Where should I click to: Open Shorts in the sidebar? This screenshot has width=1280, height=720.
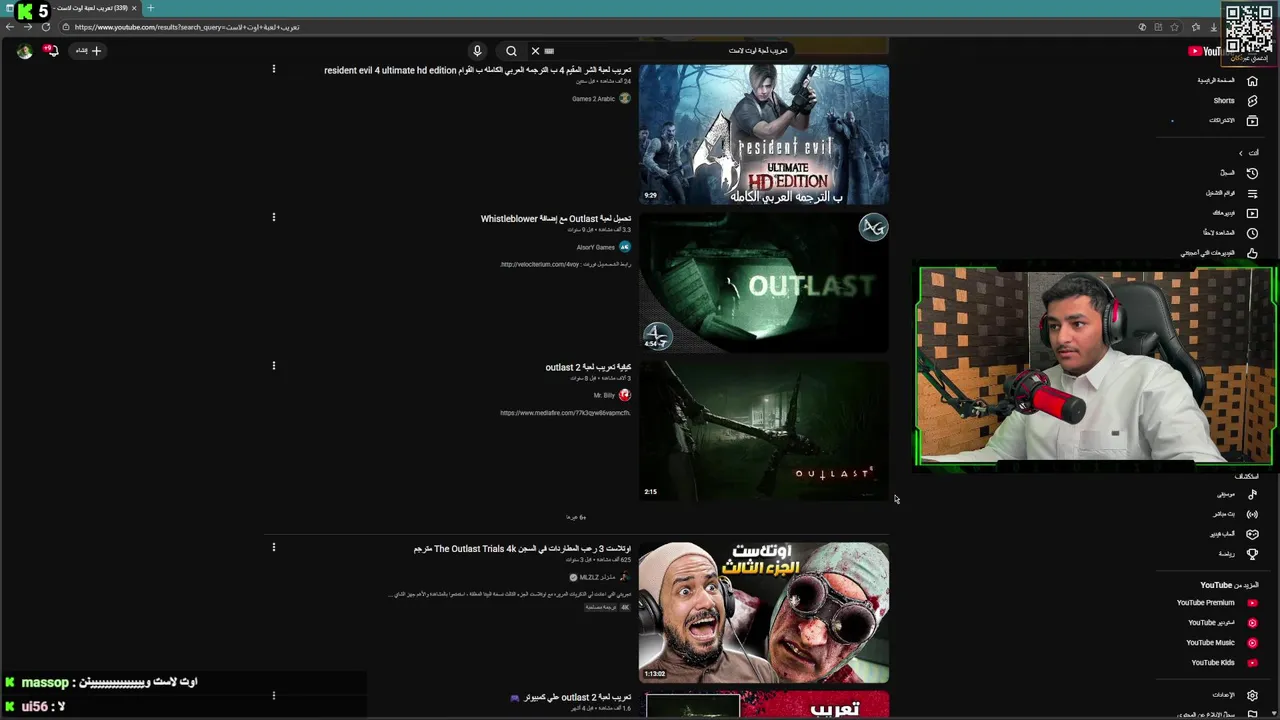coord(1234,100)
